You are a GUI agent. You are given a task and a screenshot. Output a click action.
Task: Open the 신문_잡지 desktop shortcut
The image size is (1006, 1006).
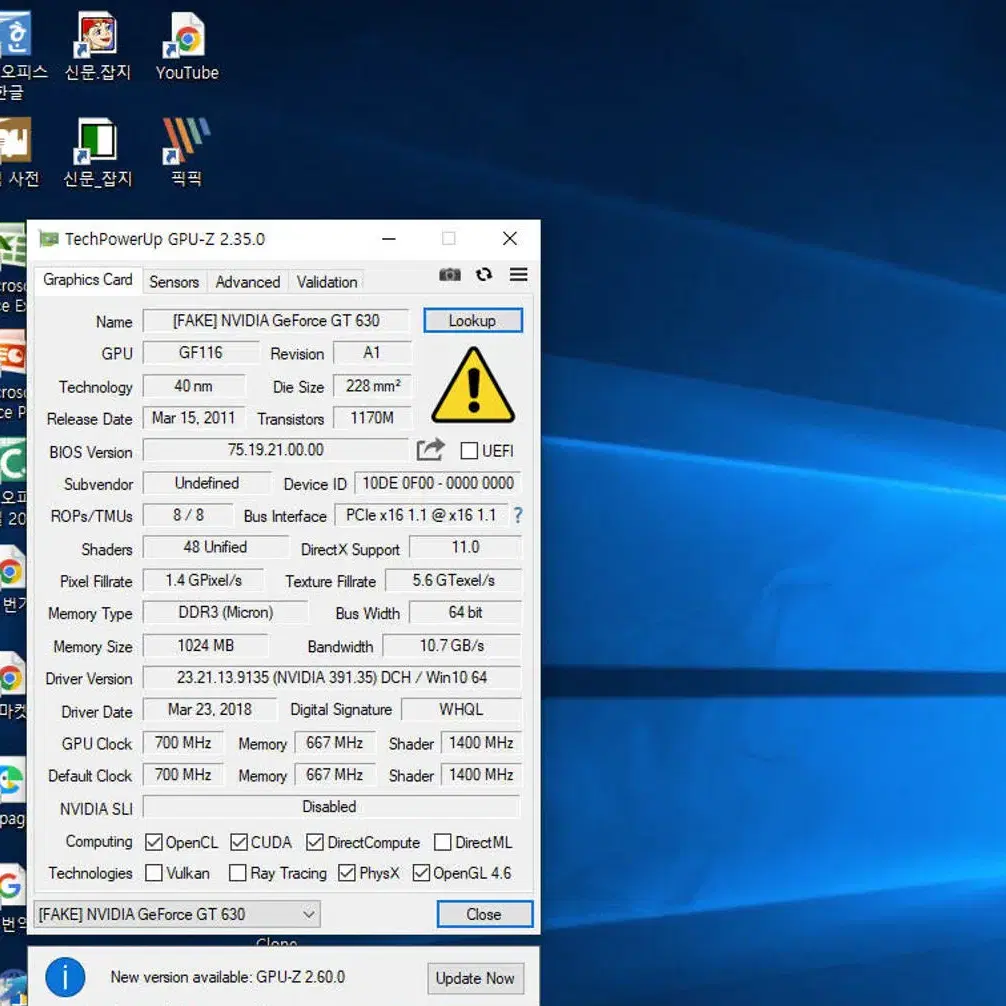coord(98,153)
